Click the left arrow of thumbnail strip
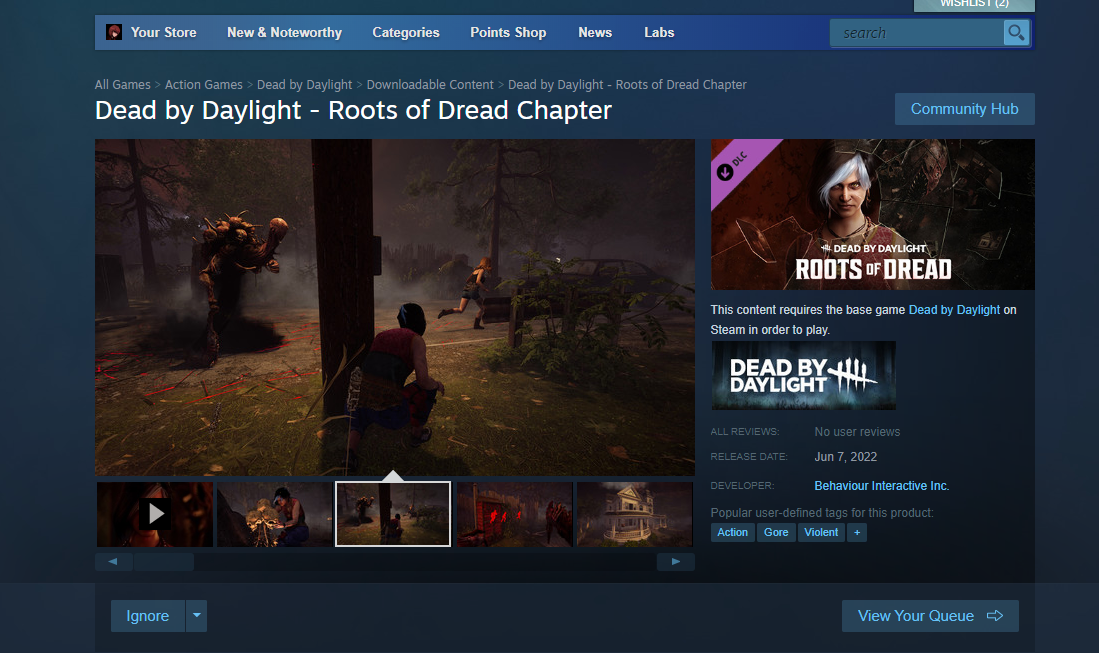 point(113,562)
